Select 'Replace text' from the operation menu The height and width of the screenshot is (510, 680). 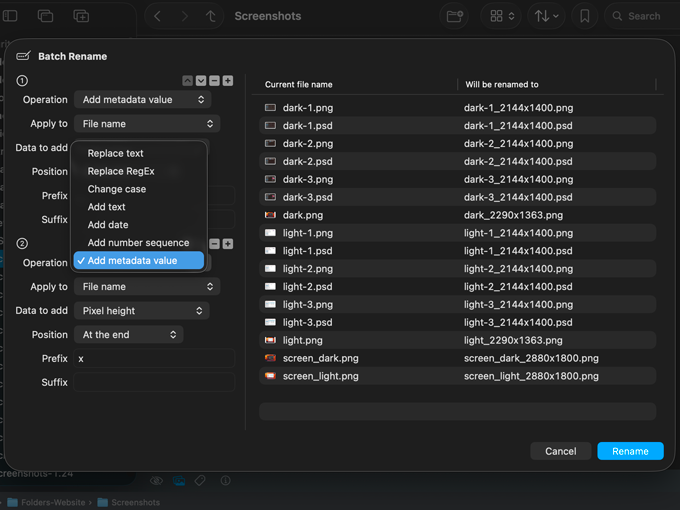click(116, 153)
